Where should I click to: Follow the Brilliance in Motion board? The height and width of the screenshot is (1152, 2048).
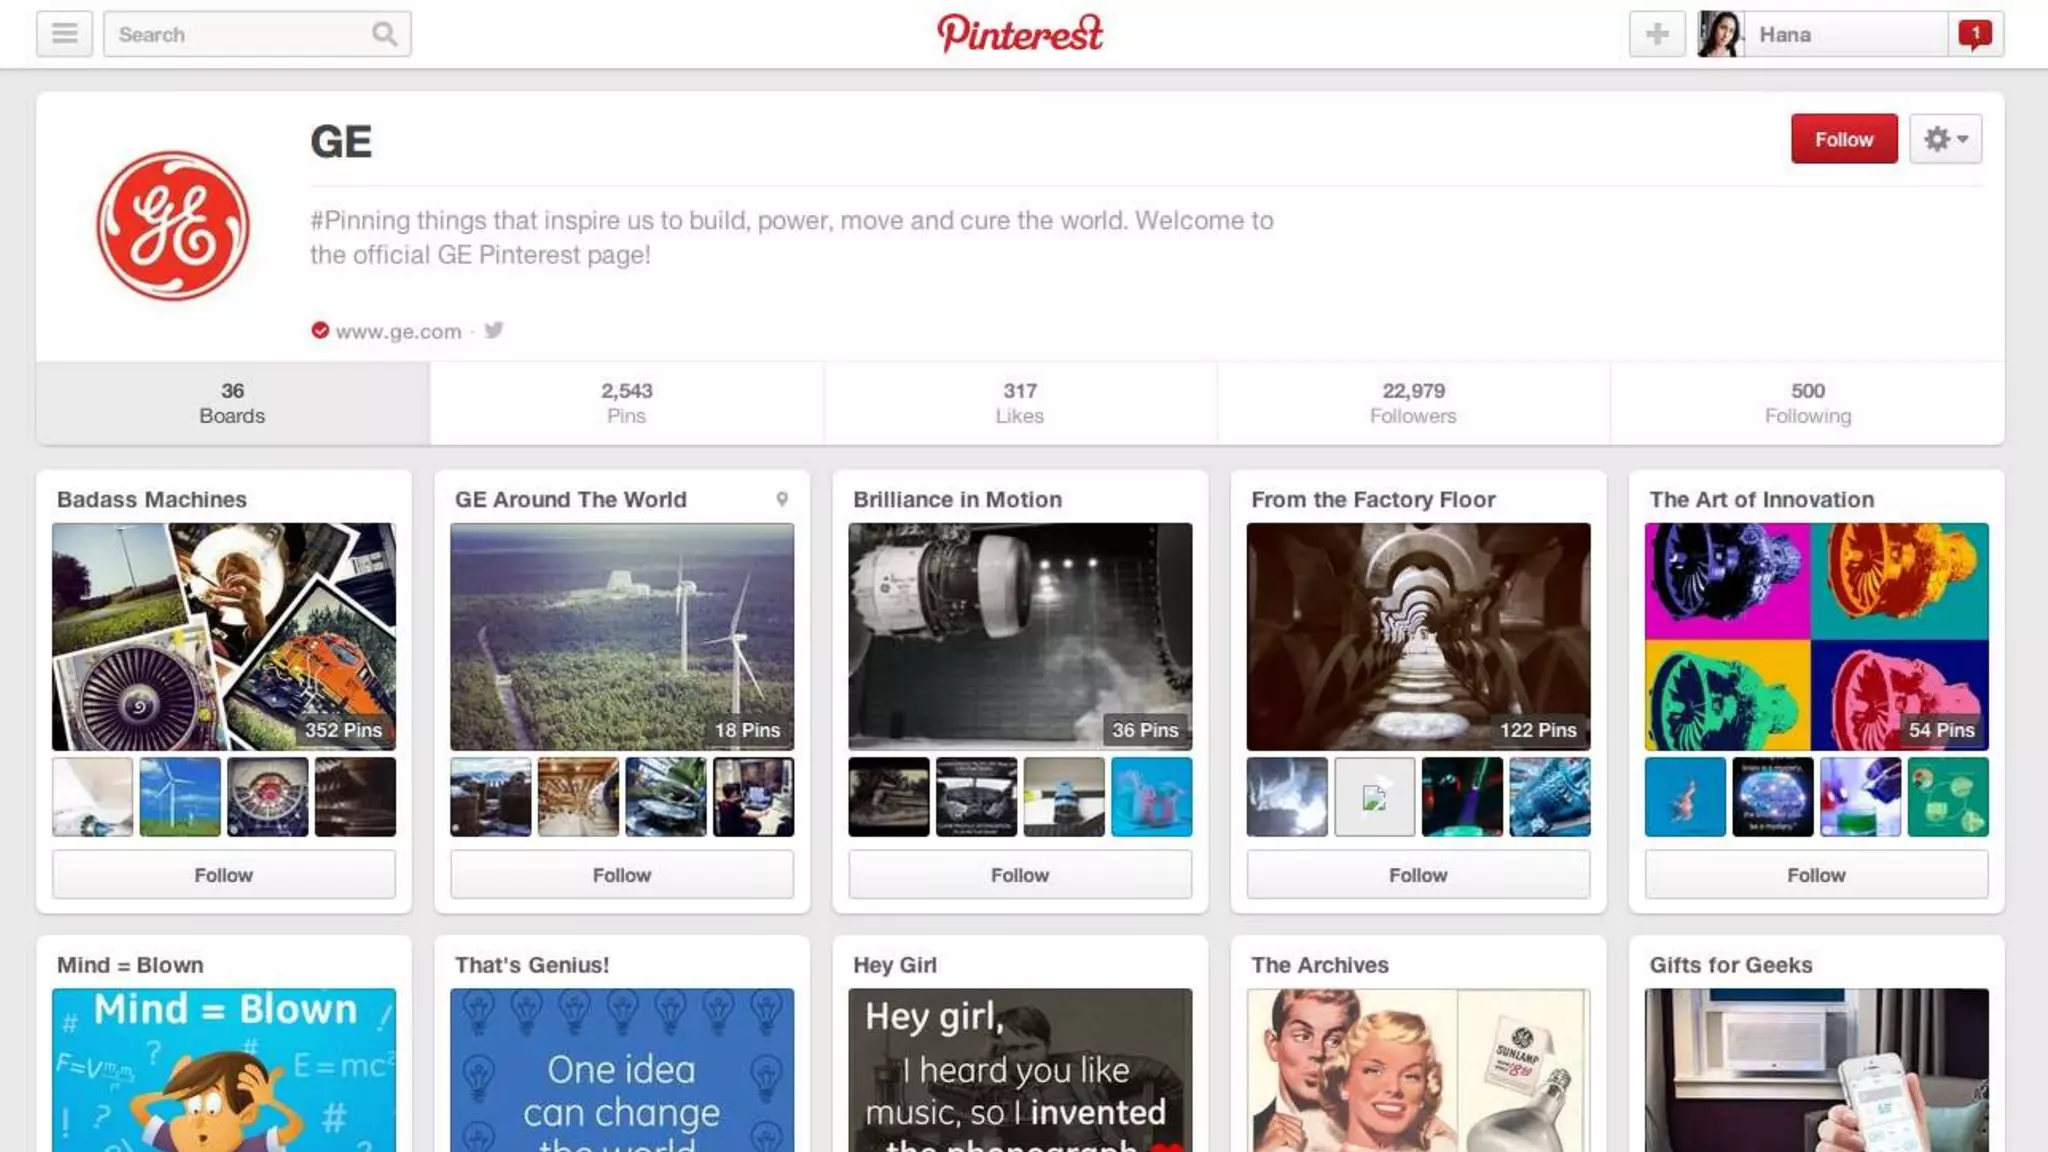click(x=1020, y=875)
